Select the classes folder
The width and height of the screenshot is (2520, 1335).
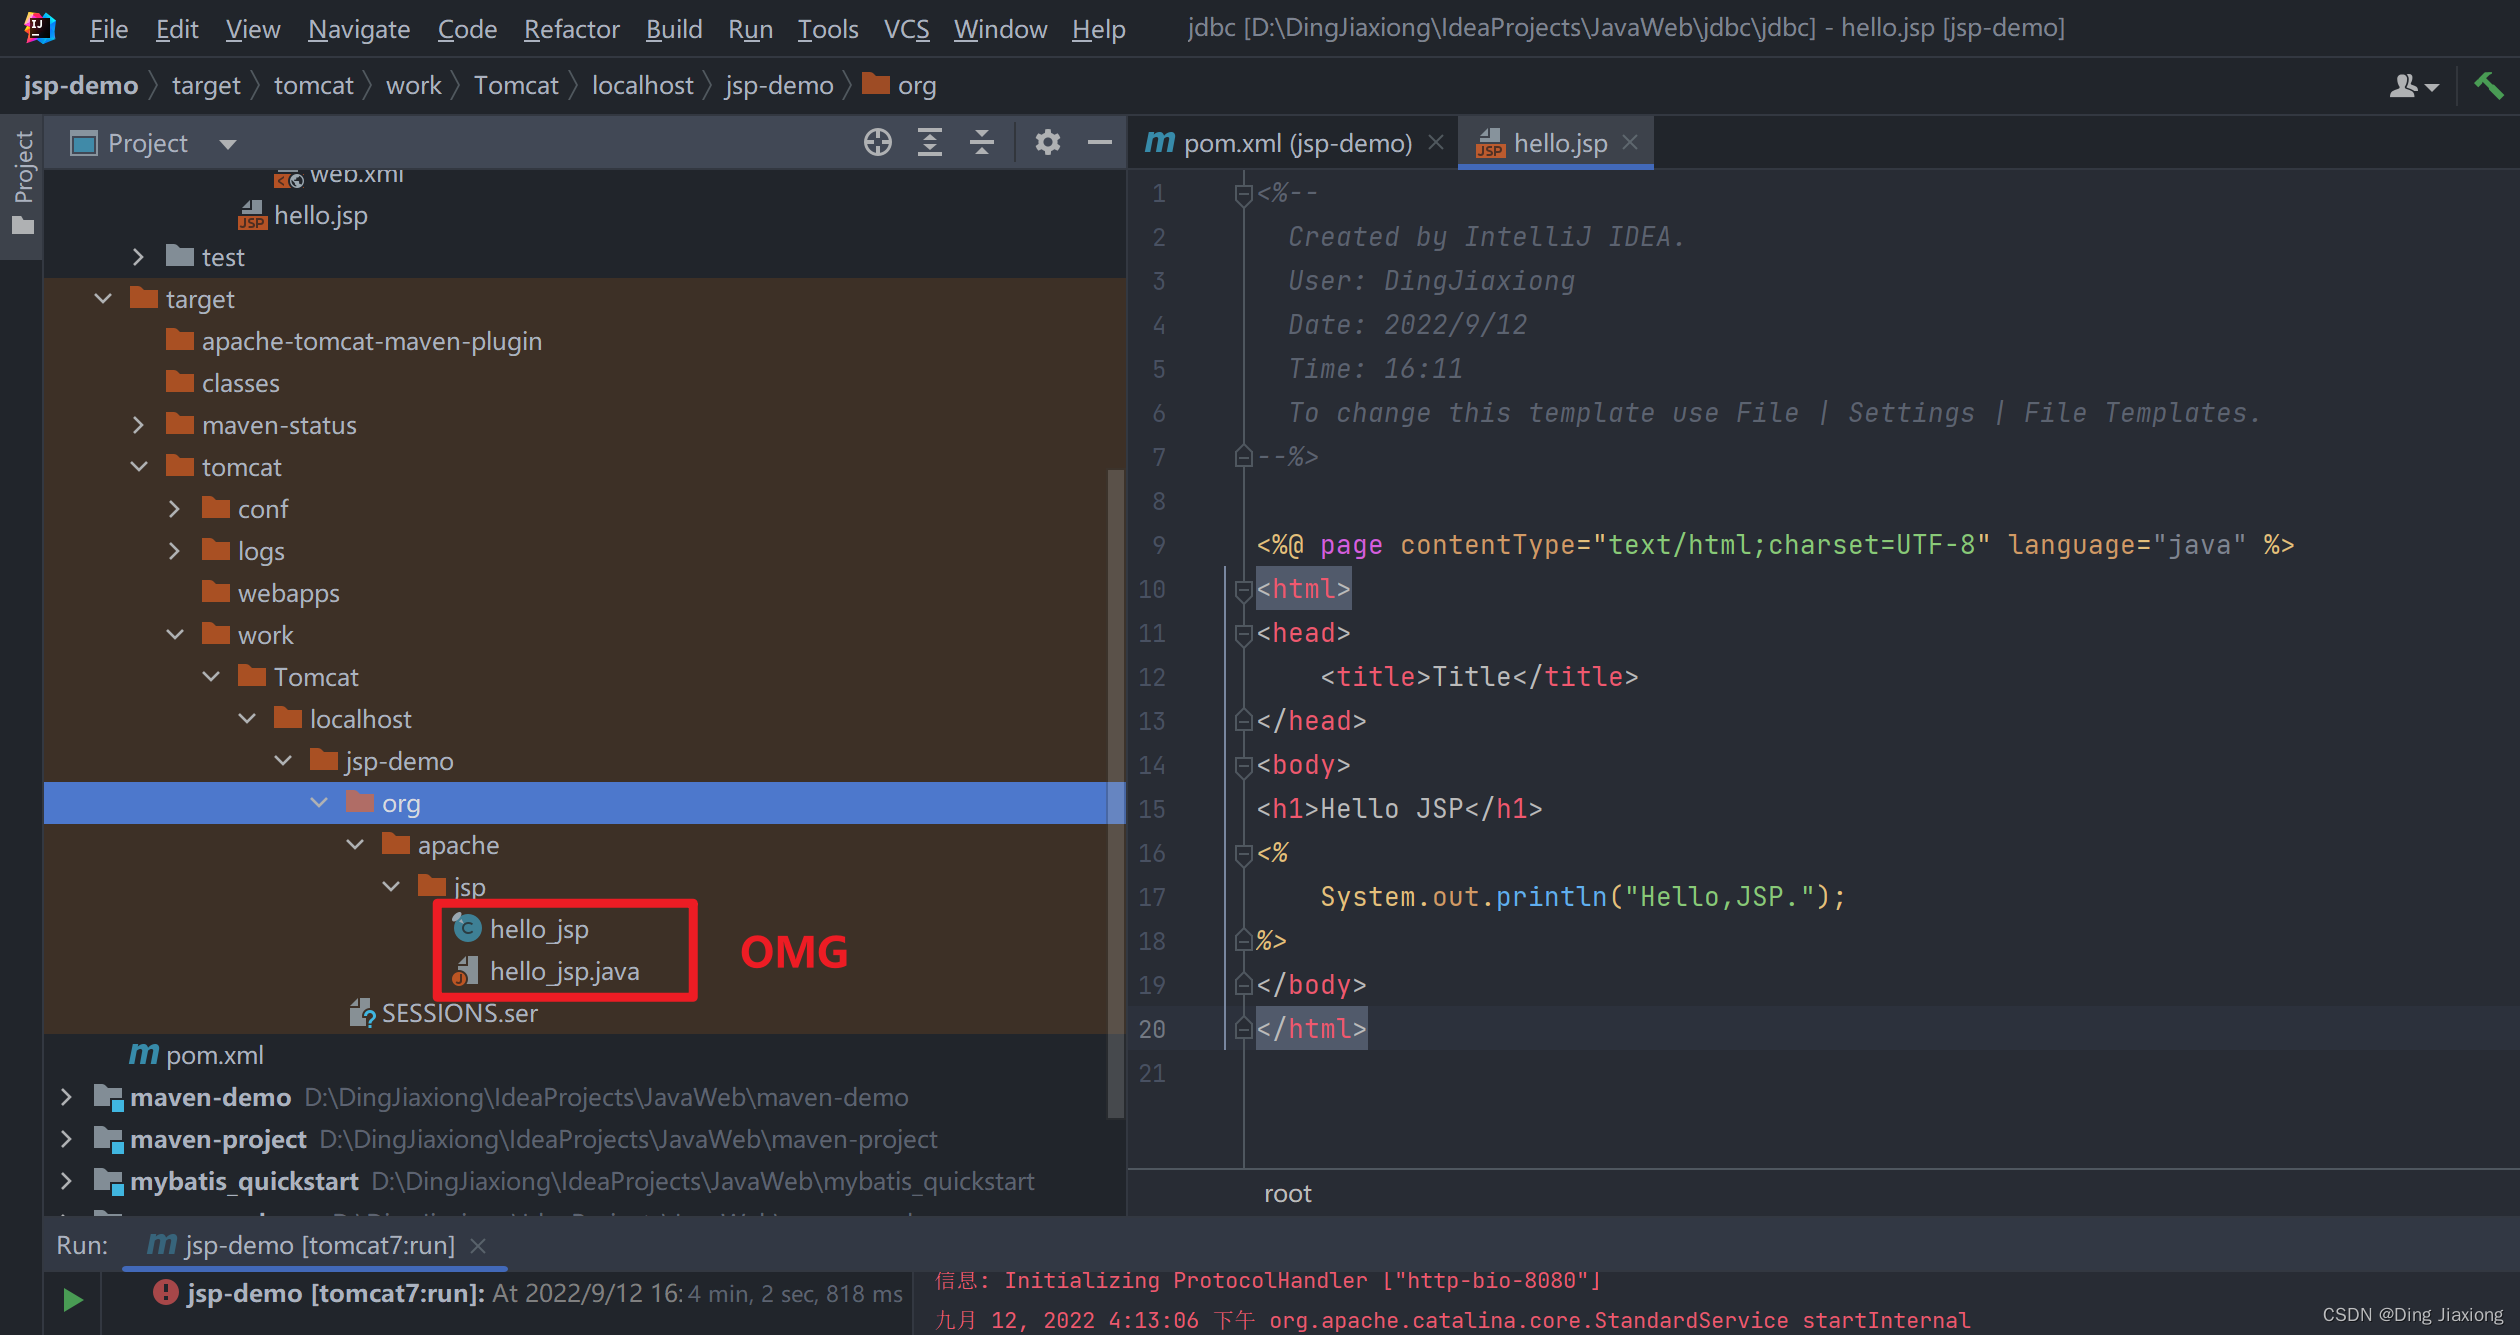pyautogui.click(x=222, y=383)
